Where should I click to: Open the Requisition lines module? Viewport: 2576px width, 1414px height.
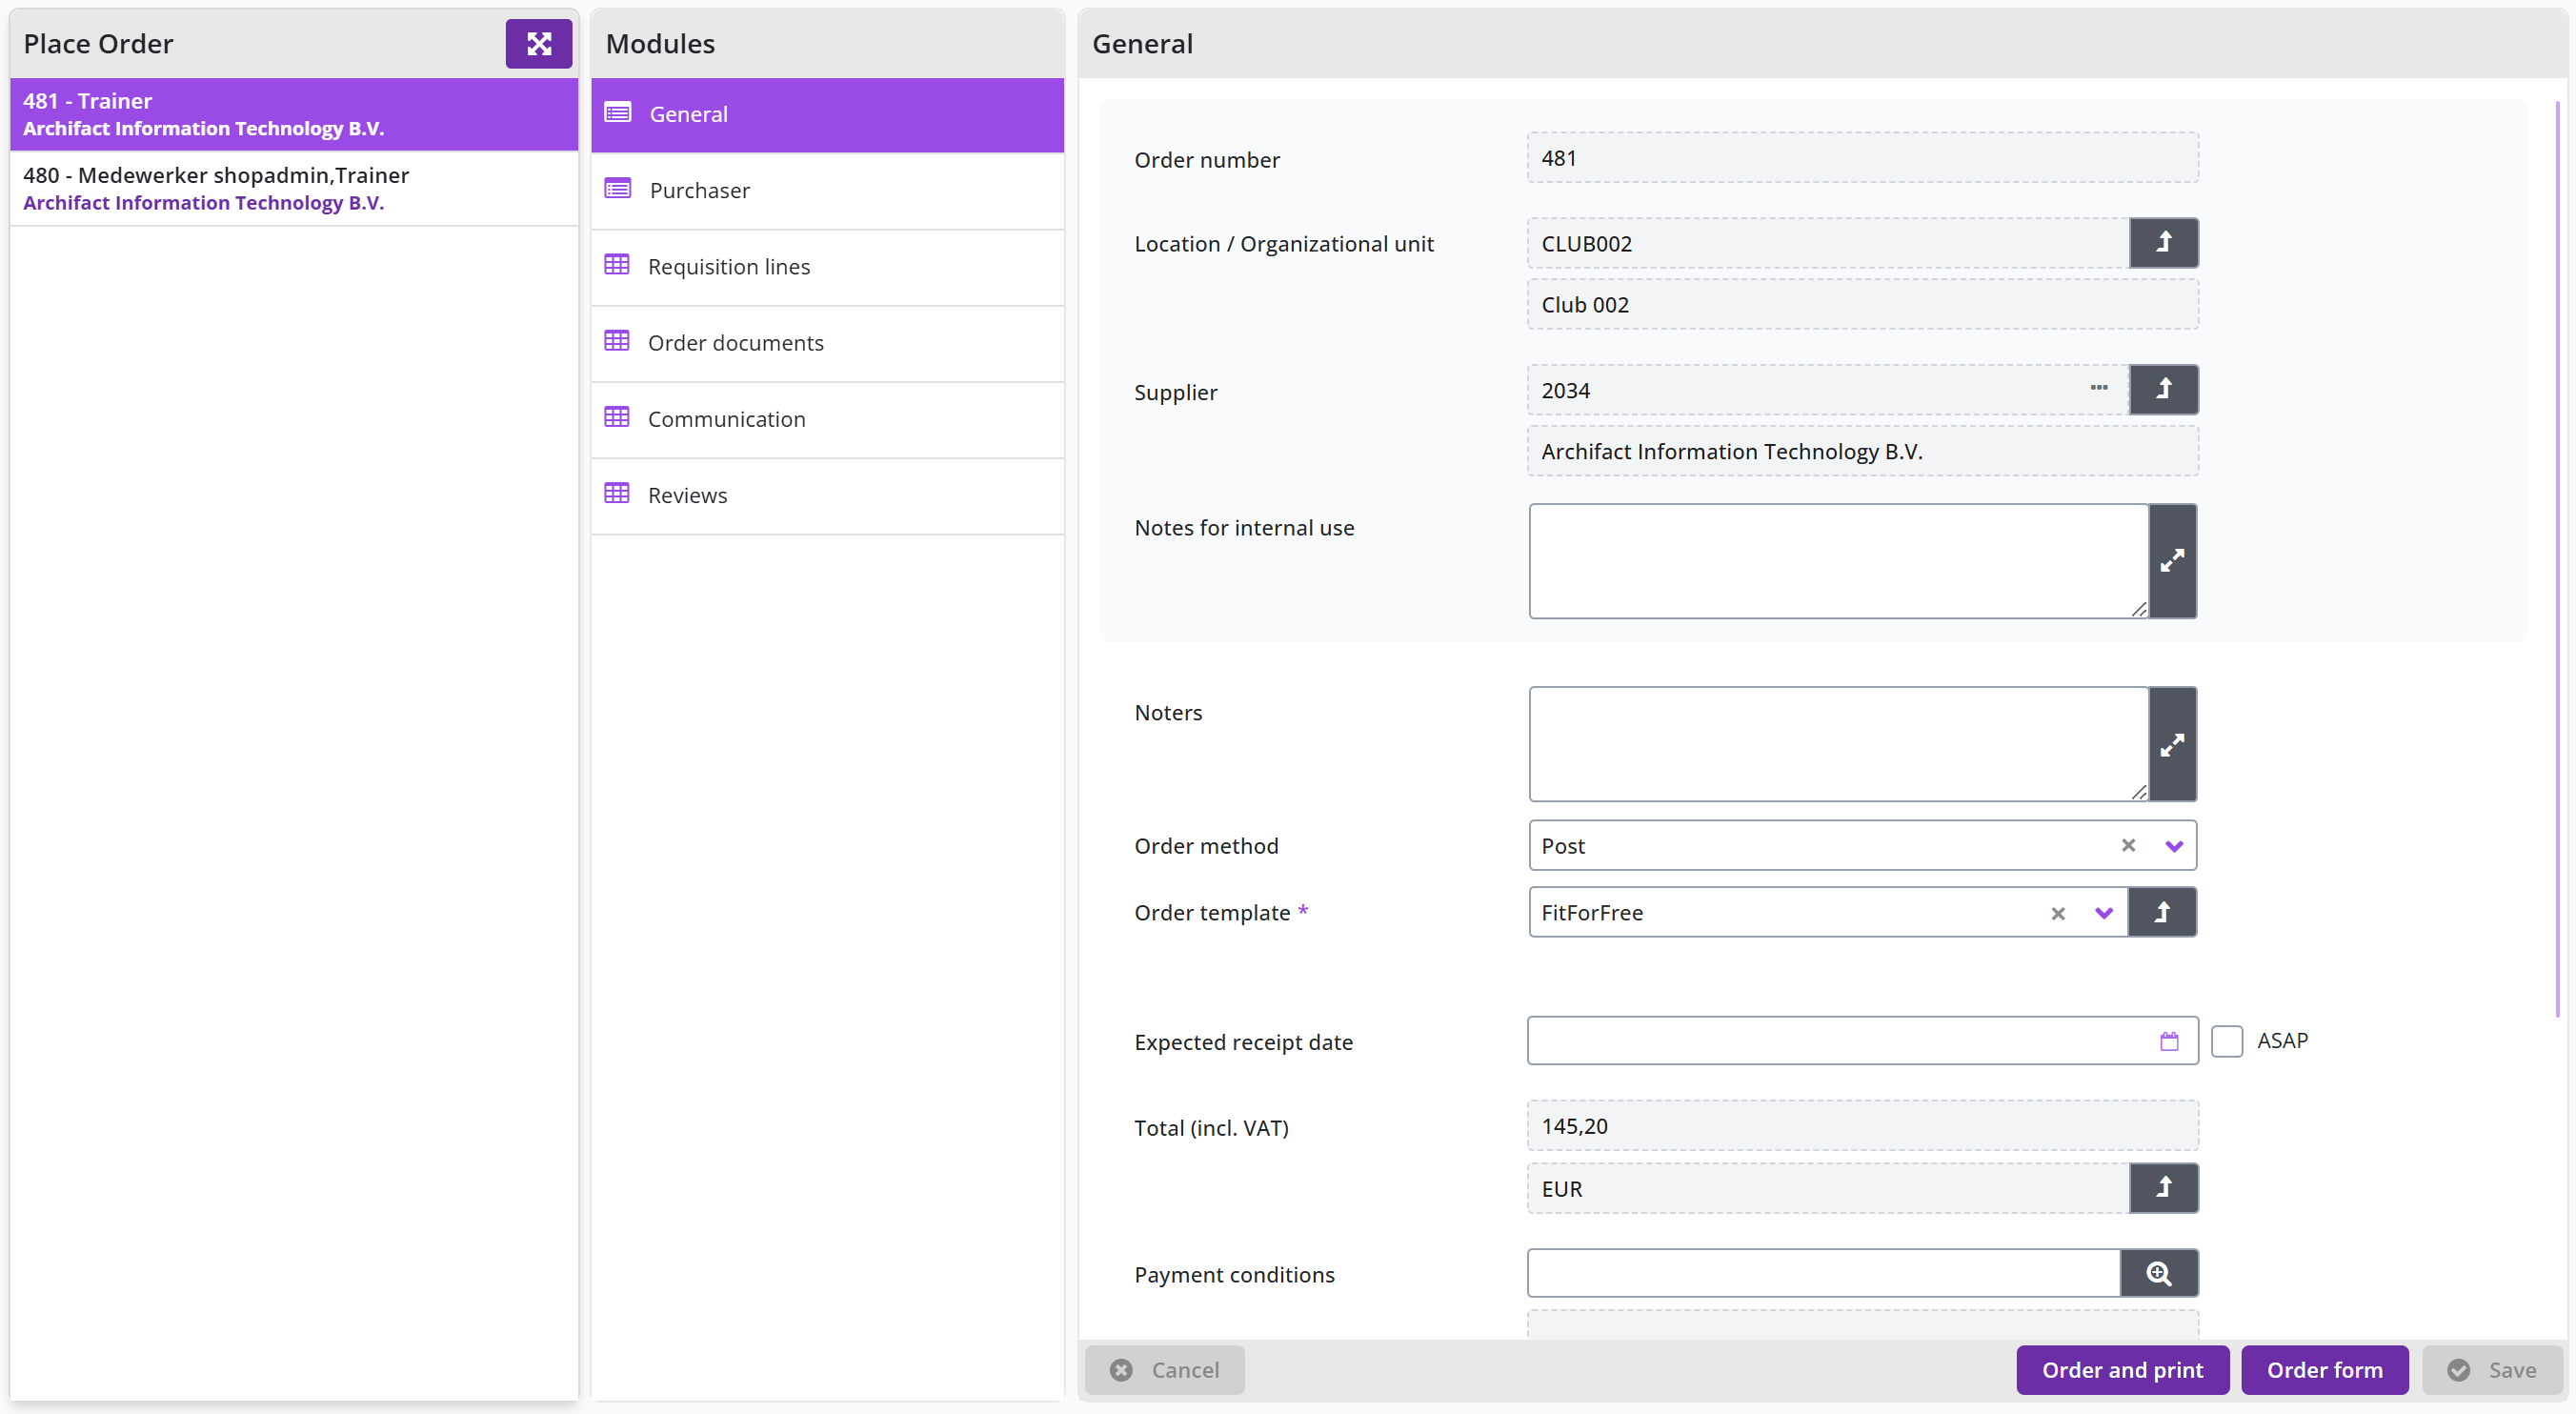[x=827, y=267]
